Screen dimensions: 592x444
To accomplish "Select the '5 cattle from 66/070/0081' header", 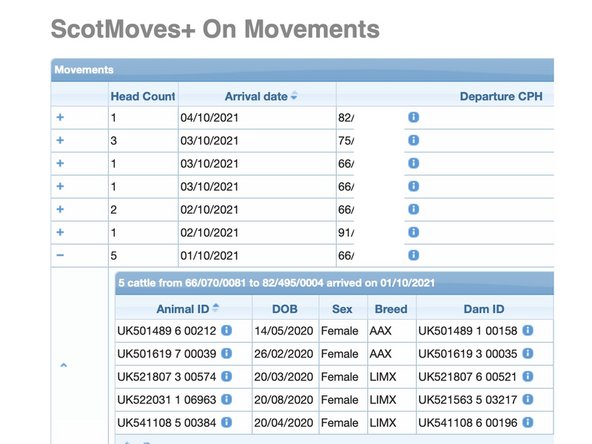I will coord(335,283).
